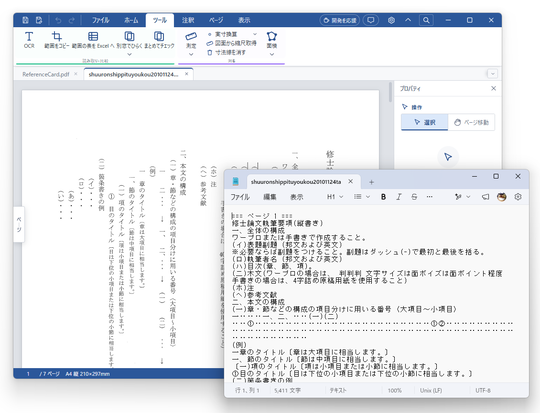Open Notepad settings gear
Image resolution: width=540 pixels, height=413 pixels.
[x=518, y=197]
